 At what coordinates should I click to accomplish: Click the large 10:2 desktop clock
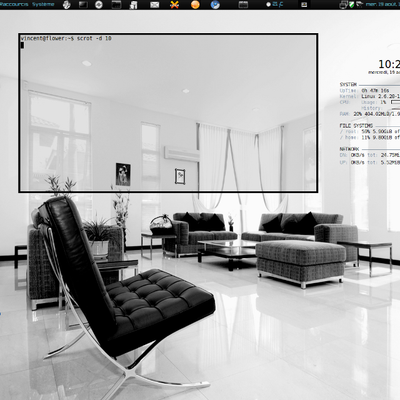[389, 64]
